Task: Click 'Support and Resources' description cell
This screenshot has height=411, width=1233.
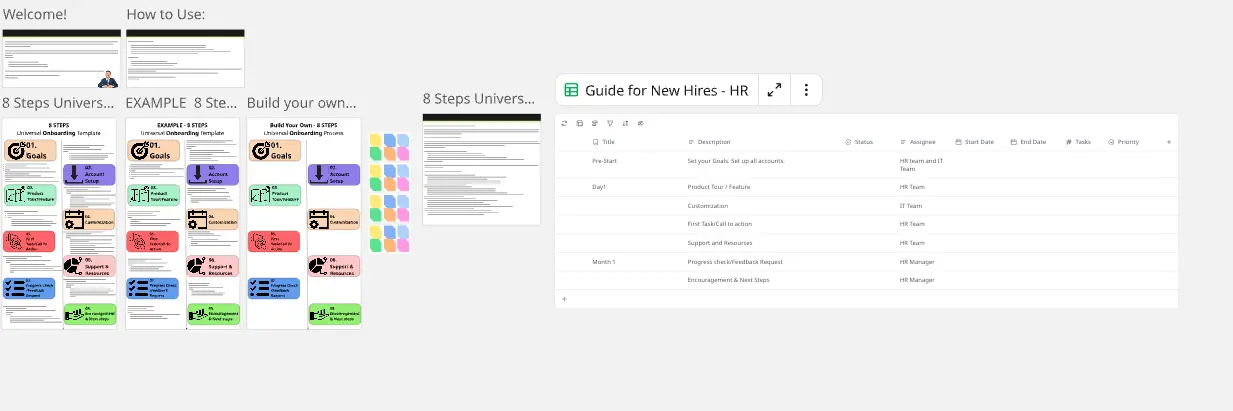Action: pos(720,243)
